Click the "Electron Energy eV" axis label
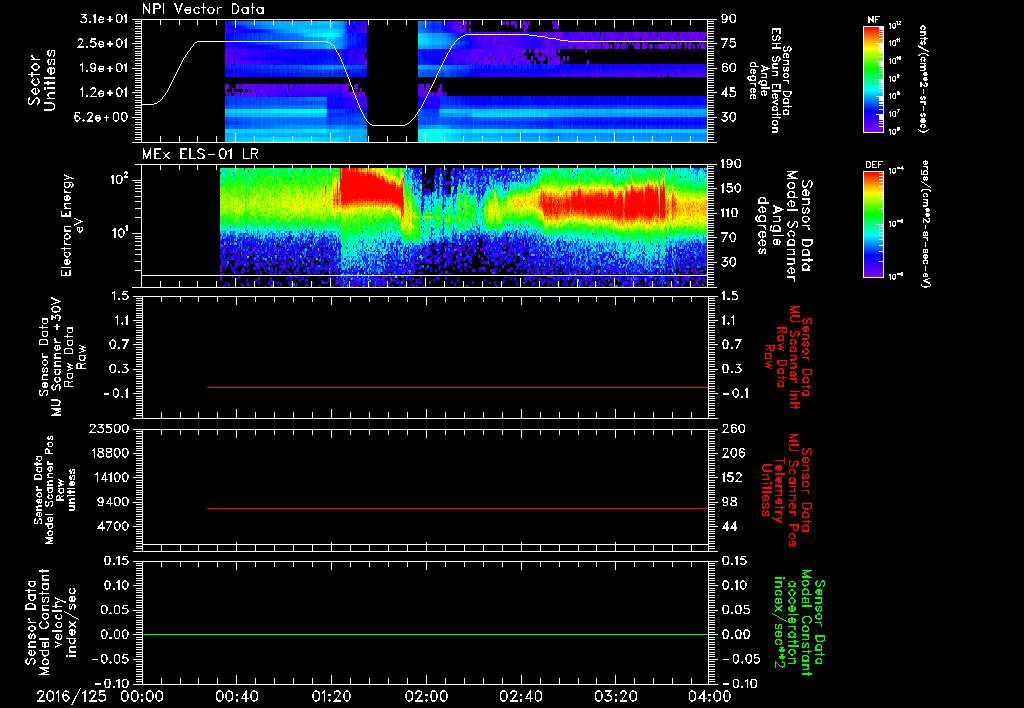 [73, 225]
